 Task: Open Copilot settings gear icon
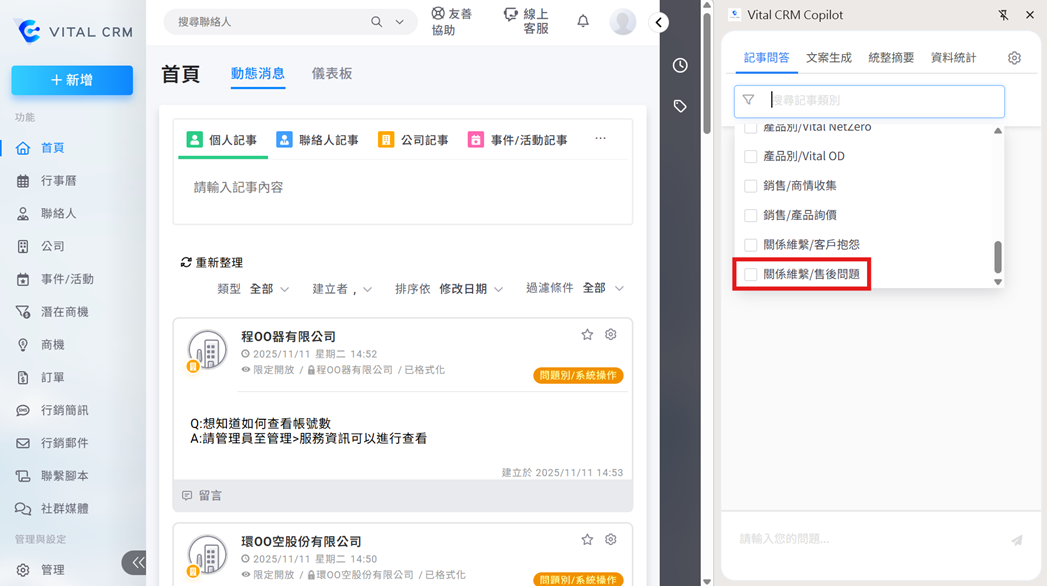pos(1014,58)
